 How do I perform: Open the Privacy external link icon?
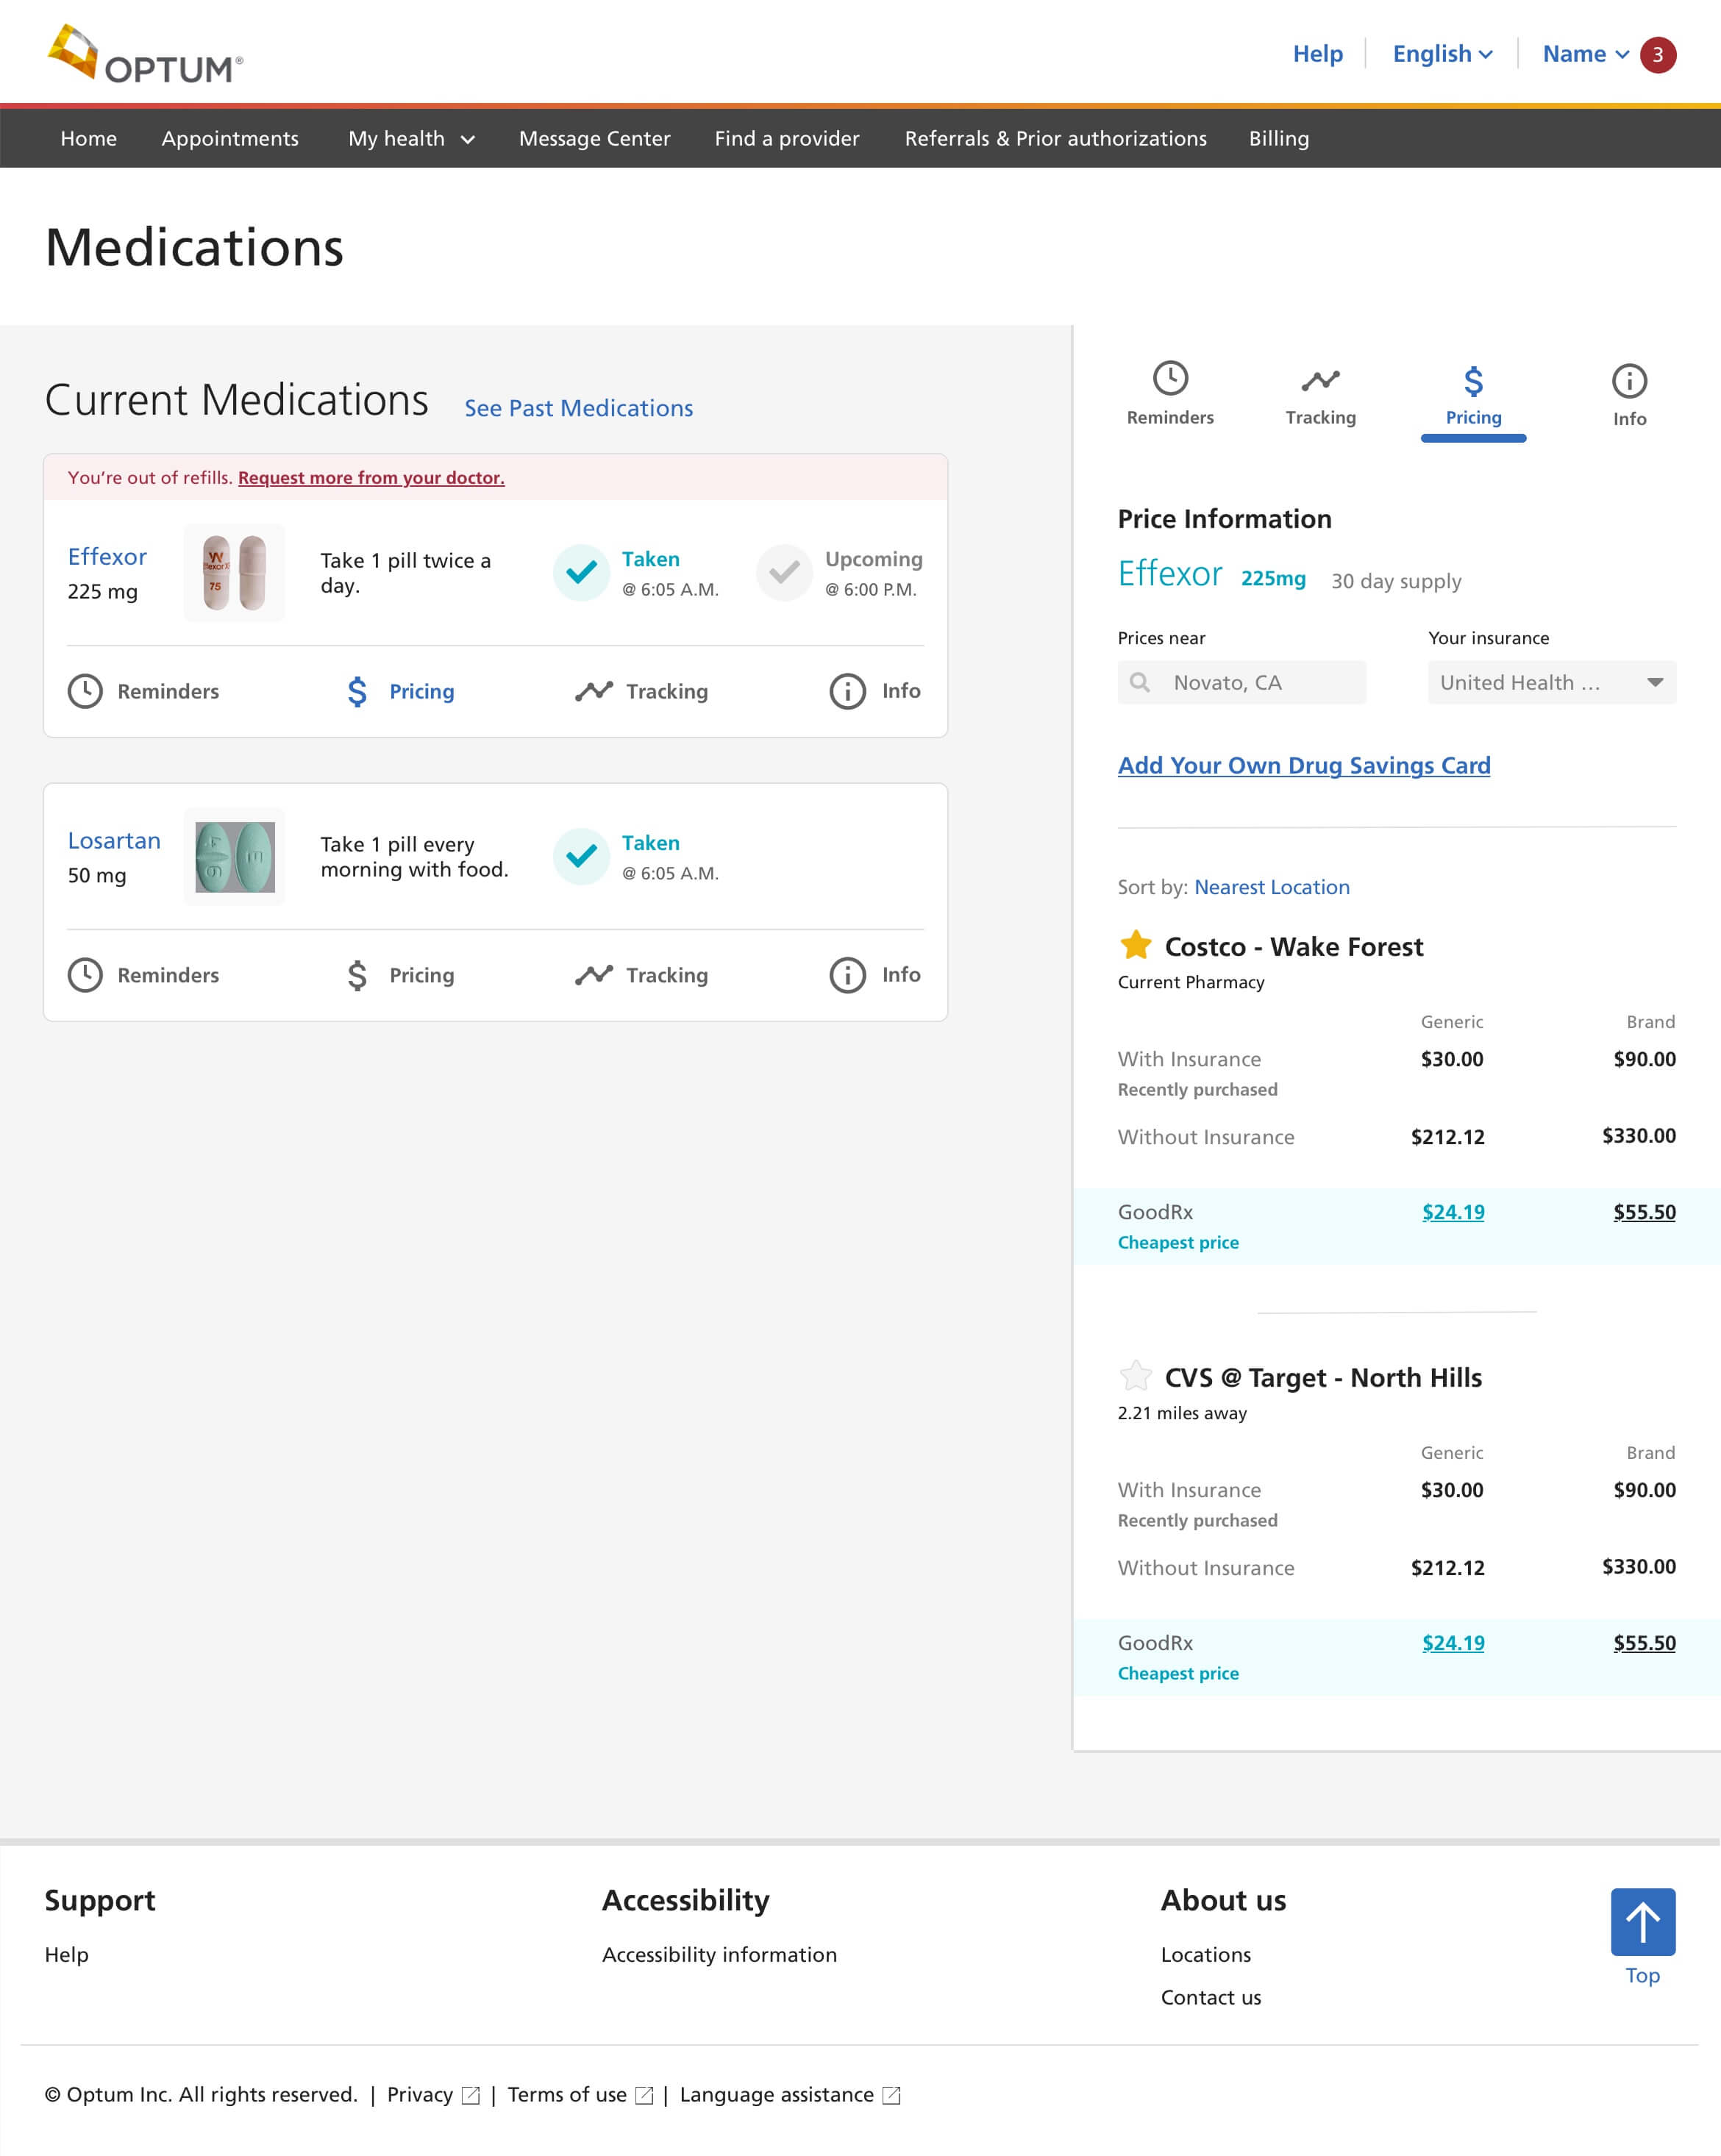tap(471, 2095)
